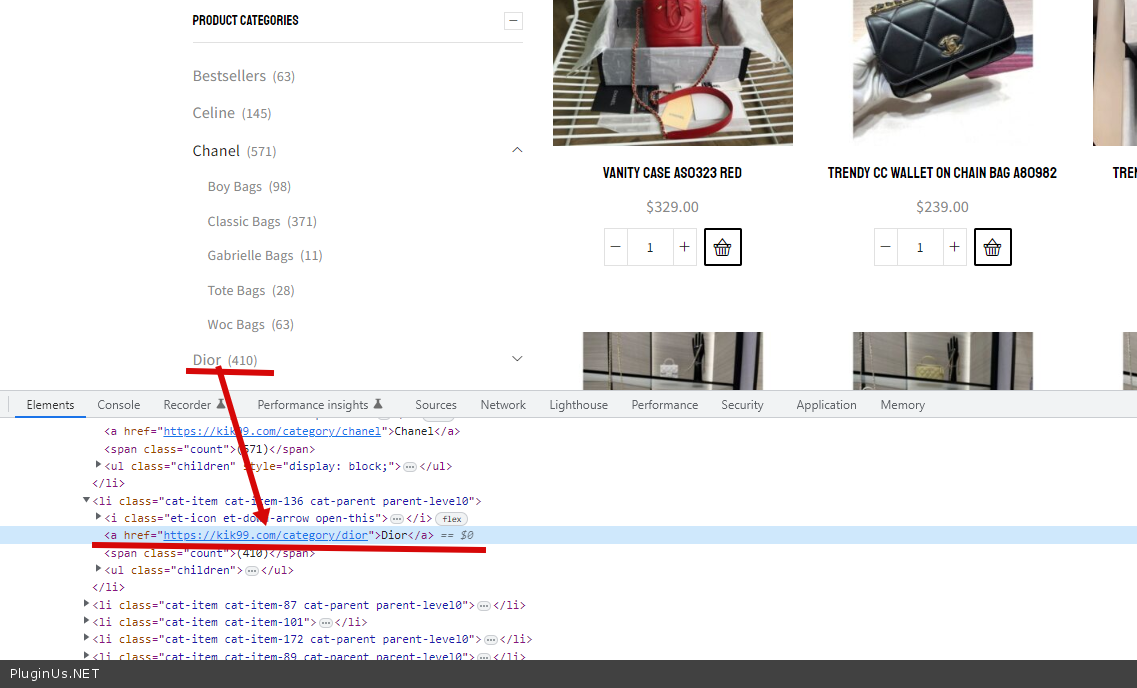Collapse the Product Categories widget
The image size is (1137, 688).
pos(513,20)
